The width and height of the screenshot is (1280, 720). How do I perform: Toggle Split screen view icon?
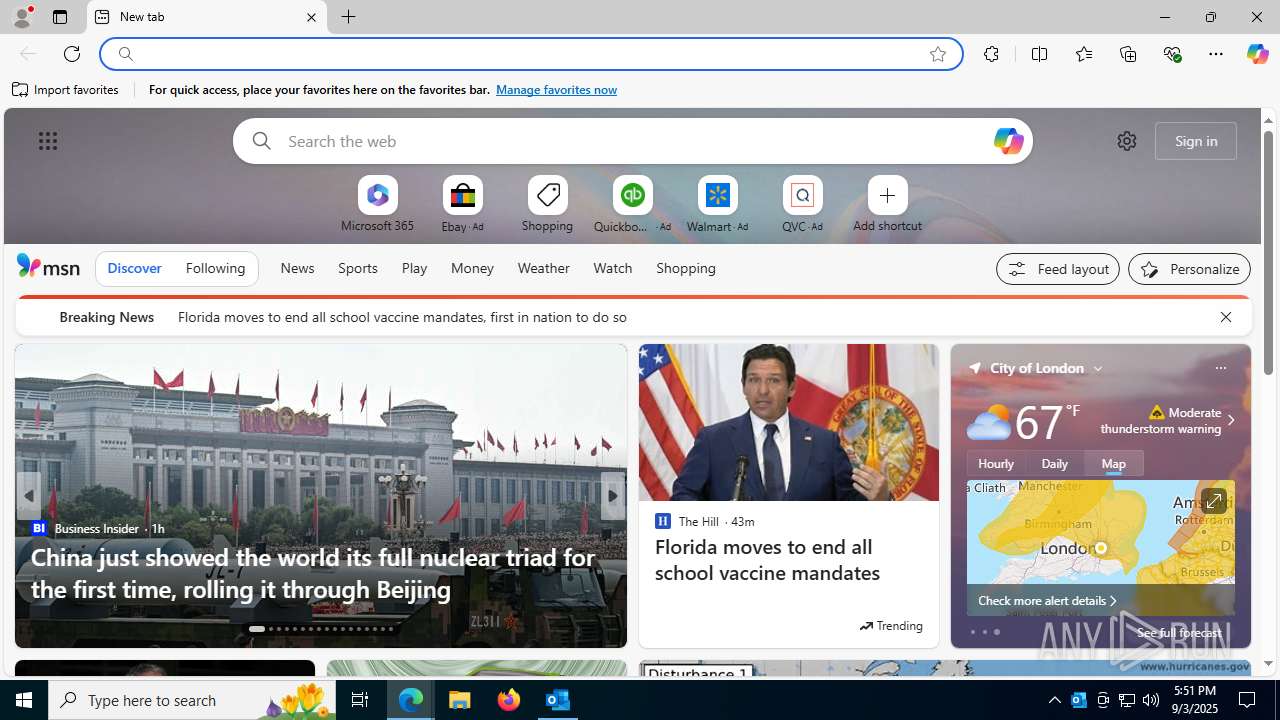[1040, 54]
